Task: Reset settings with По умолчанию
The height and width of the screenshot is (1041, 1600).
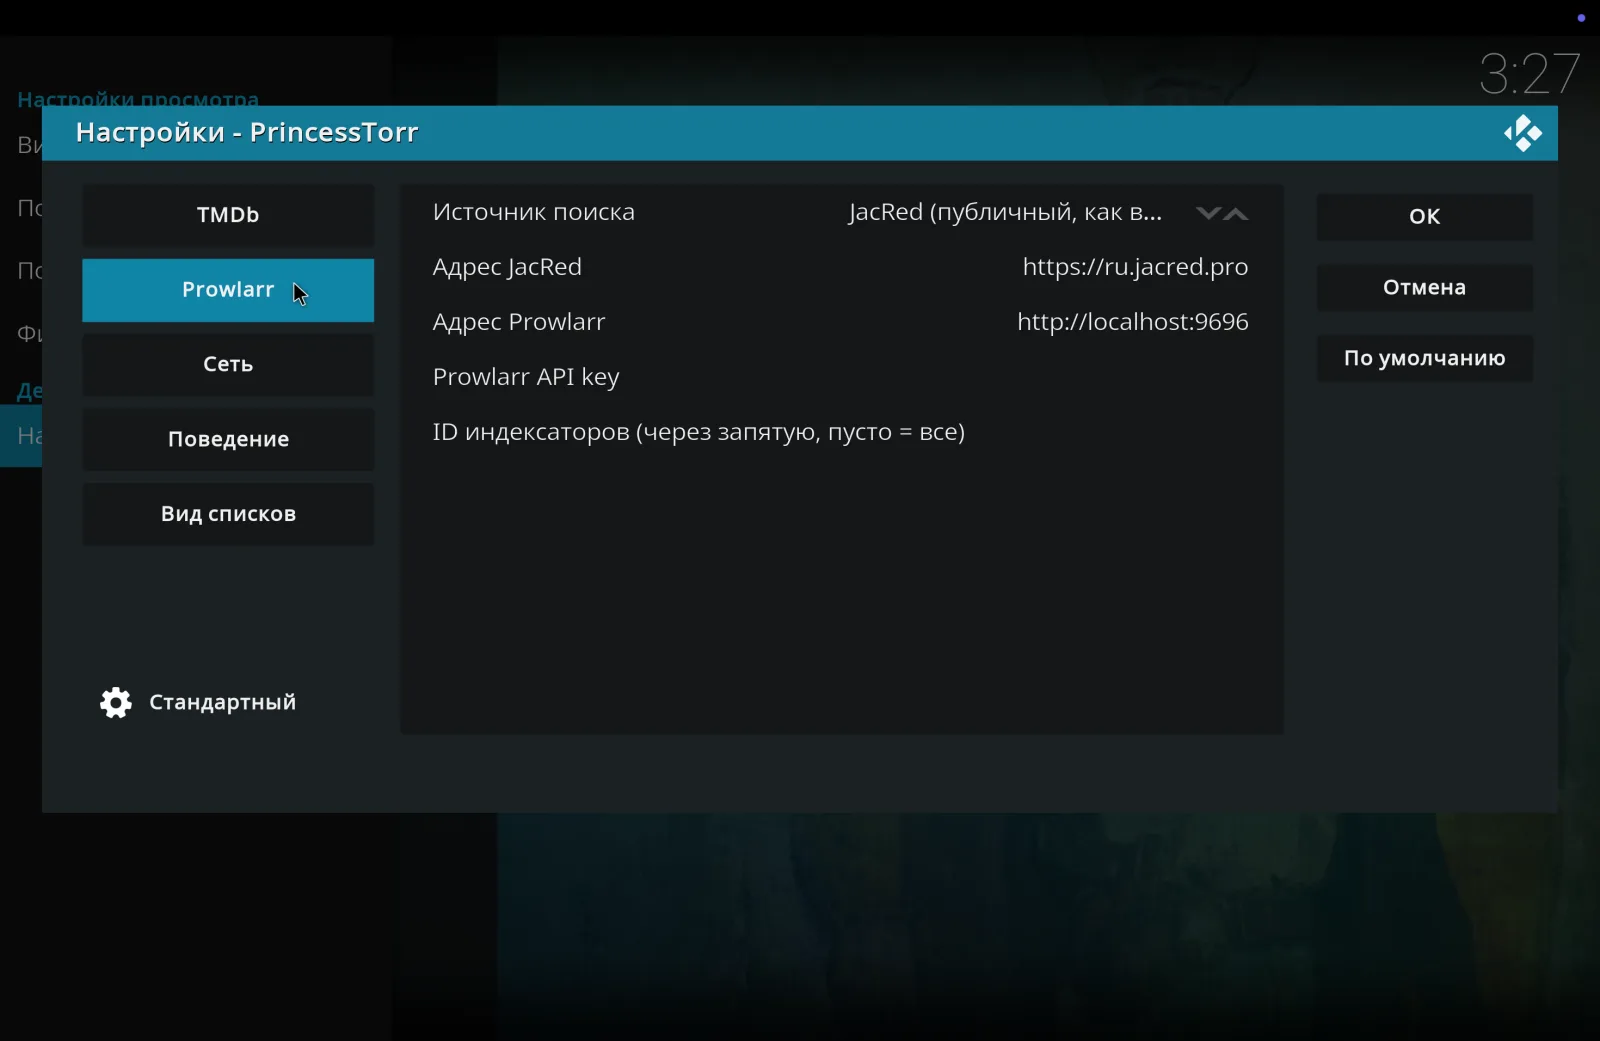Action: click(x=1424, y=358)
